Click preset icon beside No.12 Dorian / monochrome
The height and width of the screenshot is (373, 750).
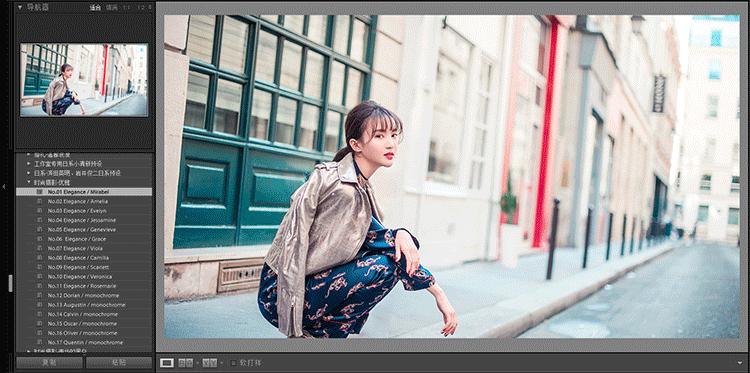click(x=40, y=296)
